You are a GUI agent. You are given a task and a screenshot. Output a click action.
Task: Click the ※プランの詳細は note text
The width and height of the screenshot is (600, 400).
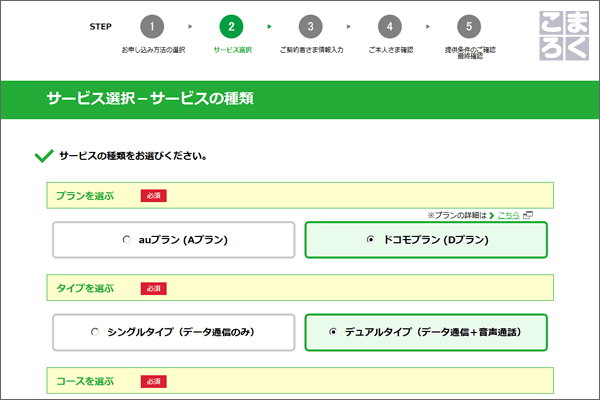click(x=457, y=216)
